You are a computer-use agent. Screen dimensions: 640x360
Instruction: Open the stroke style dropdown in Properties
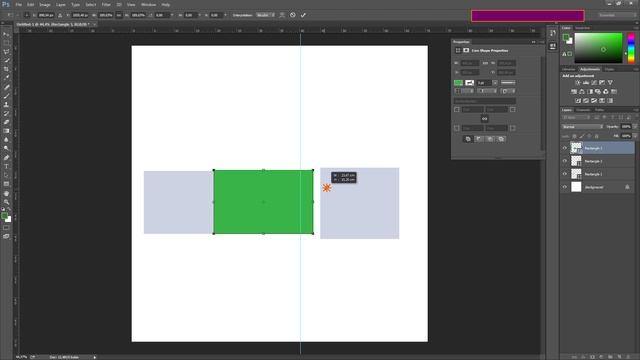tap(508, 83)
